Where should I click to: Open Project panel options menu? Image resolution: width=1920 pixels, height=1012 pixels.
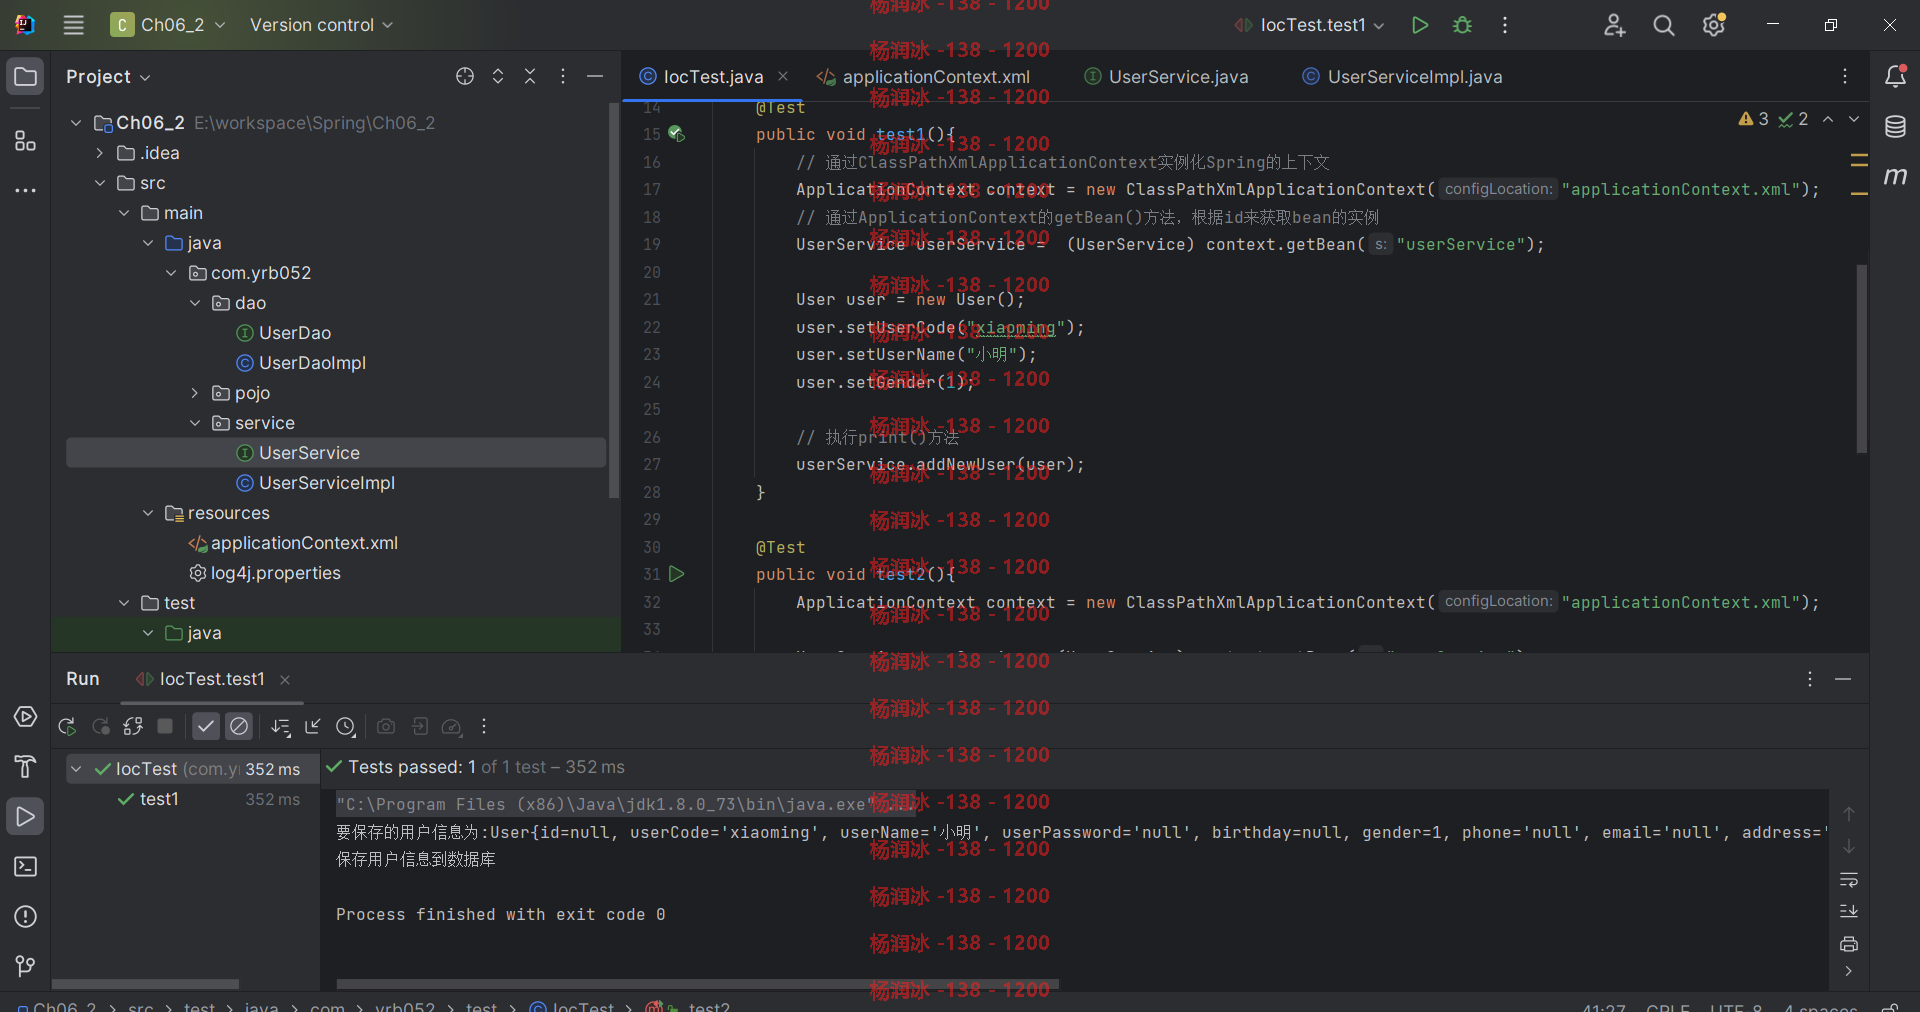coord(563,76)
